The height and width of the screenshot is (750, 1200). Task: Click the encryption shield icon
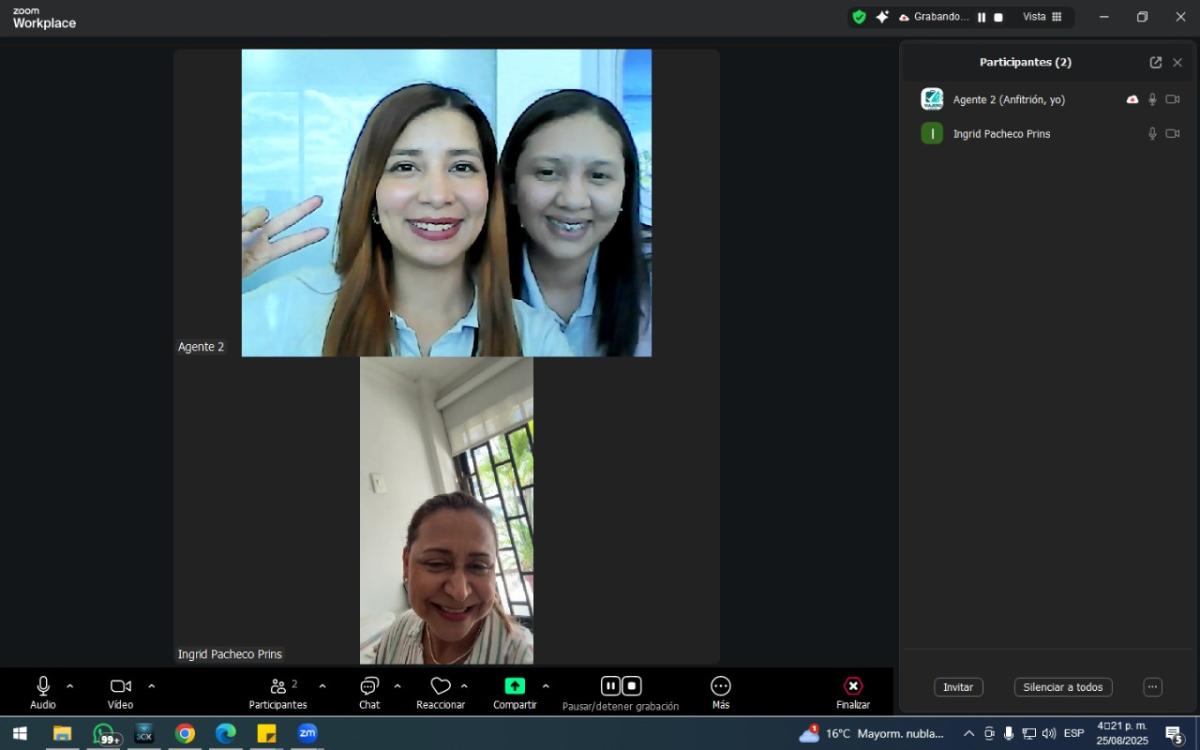(x=858, y=17)
